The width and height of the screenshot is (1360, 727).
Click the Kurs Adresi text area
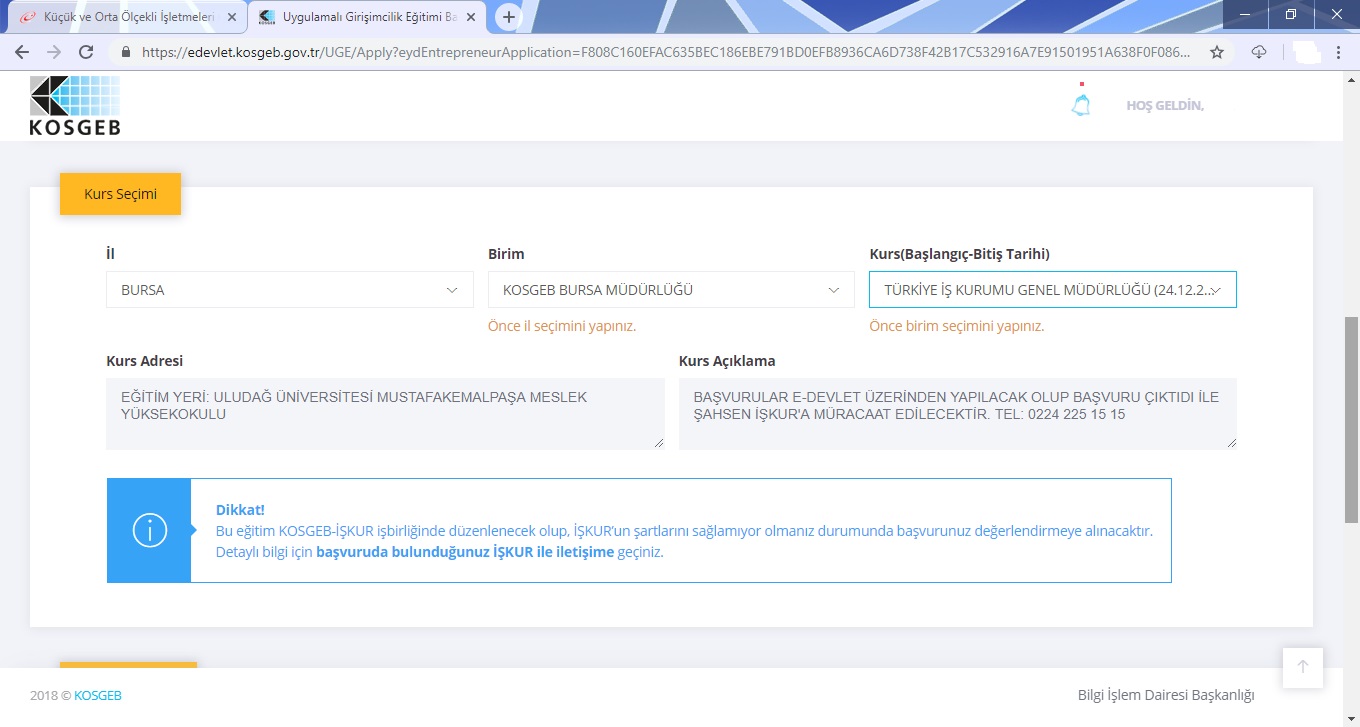pyautogui.click(x=385, y=413)
